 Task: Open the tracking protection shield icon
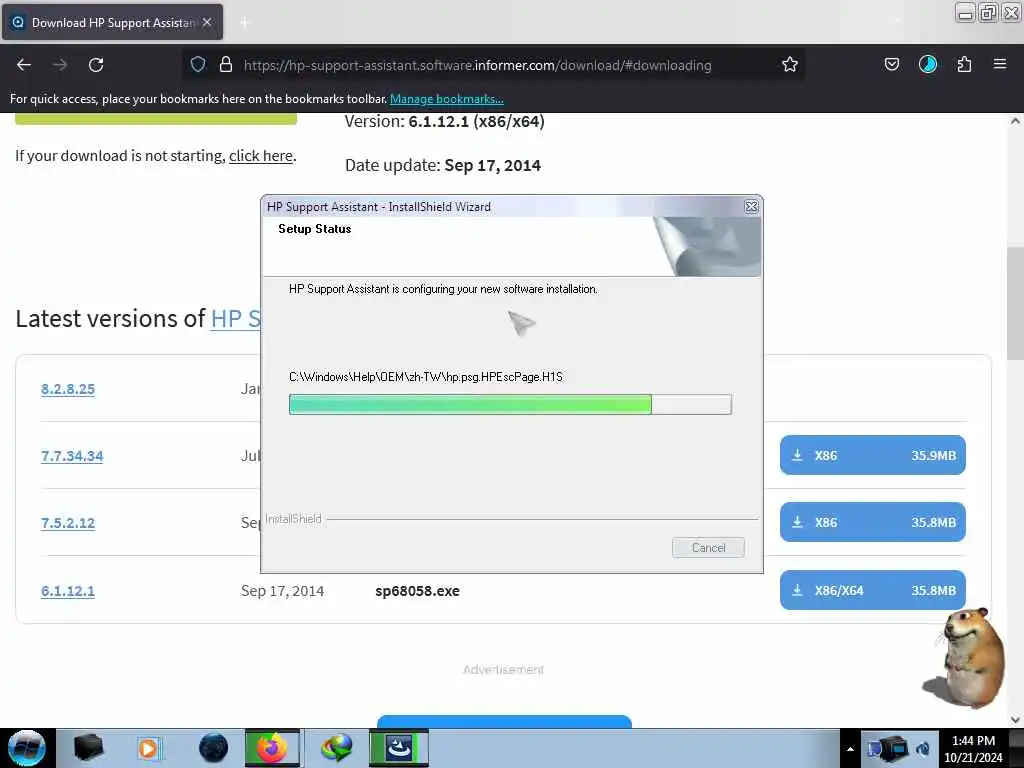[x=198, y=65]
